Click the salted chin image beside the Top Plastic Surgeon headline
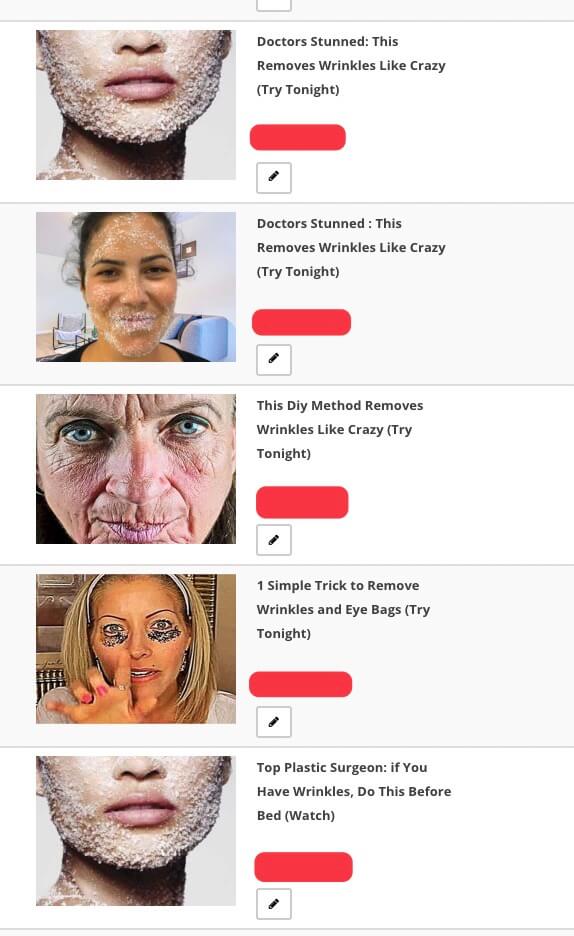Screen dimensions: 574x936 coord(136,831)
